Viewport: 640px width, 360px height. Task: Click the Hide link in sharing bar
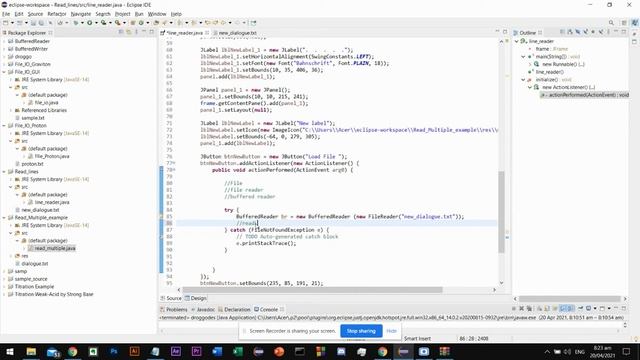pyautogui.click(x=391, y=331)
